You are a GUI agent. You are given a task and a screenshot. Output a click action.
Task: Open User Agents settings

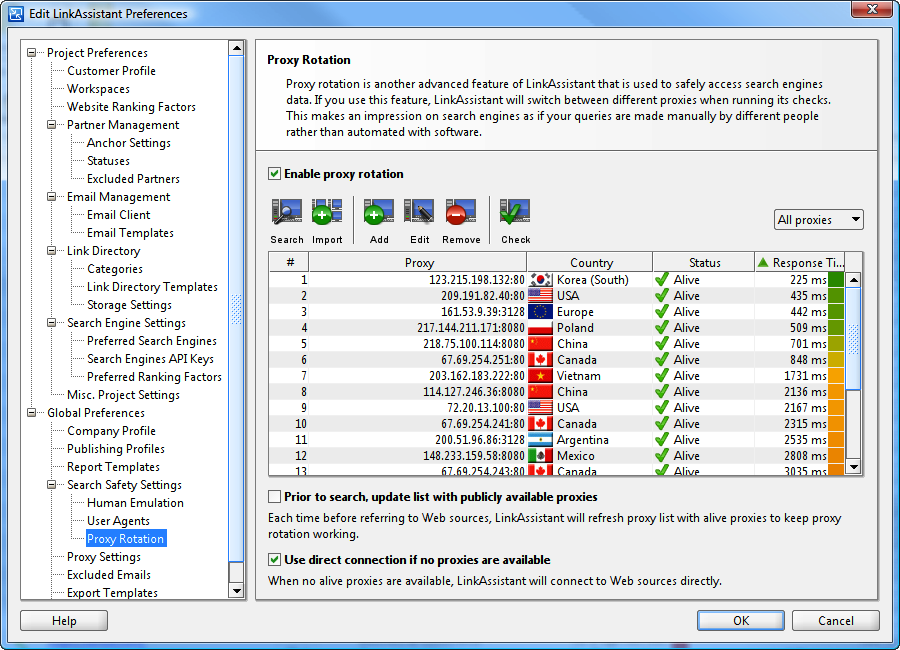[x=118, y=521]
